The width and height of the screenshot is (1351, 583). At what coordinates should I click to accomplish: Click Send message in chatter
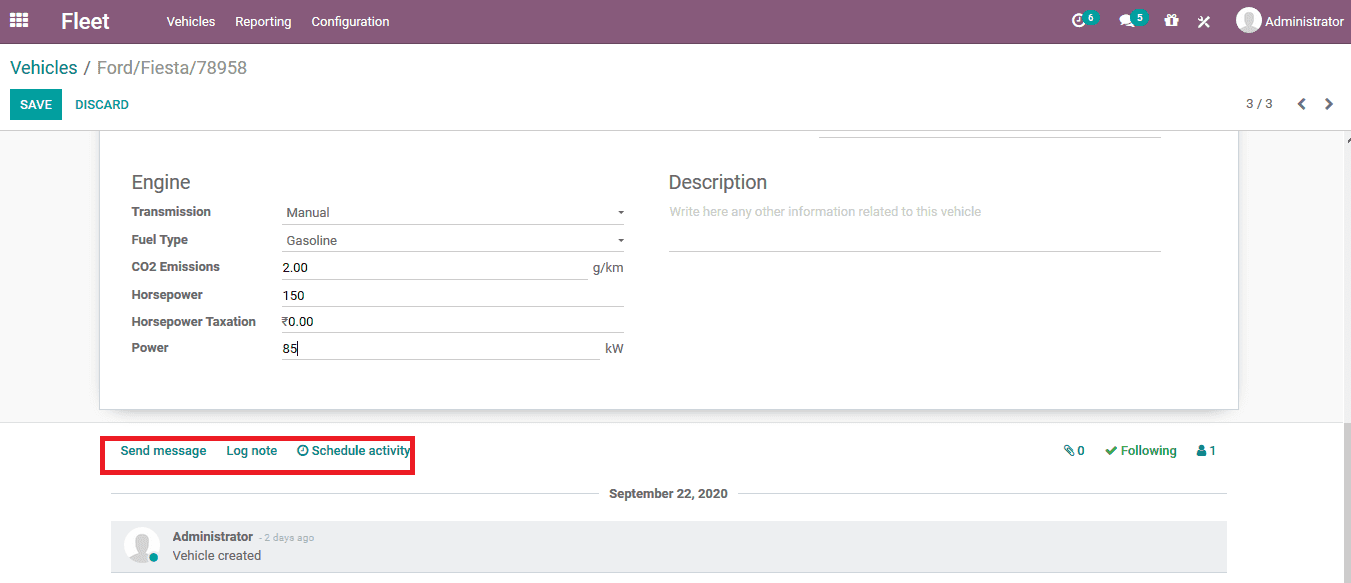[163, 451]
